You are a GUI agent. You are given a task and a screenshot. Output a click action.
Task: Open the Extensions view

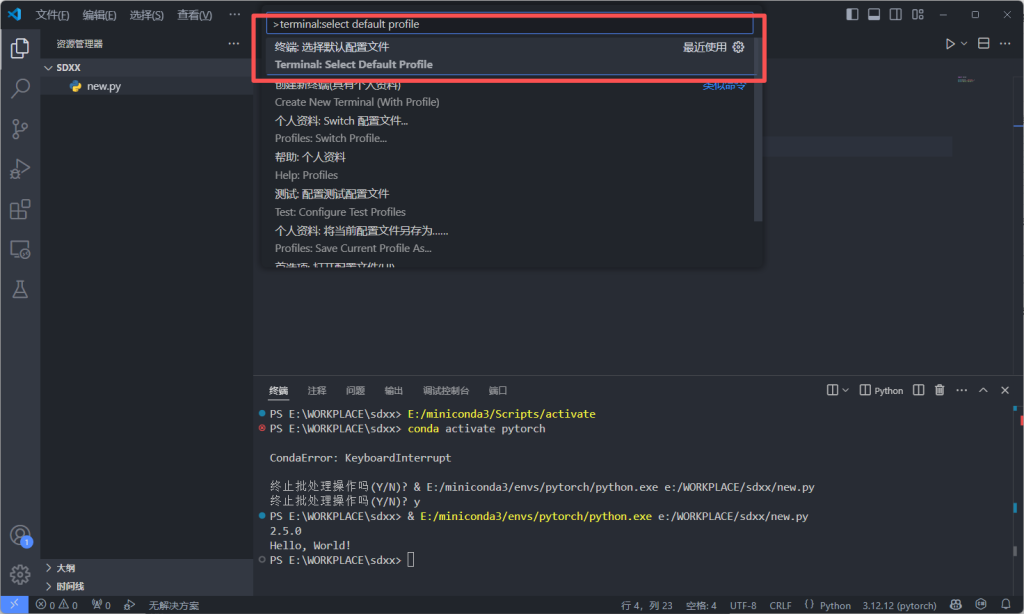tap(20, 209)
